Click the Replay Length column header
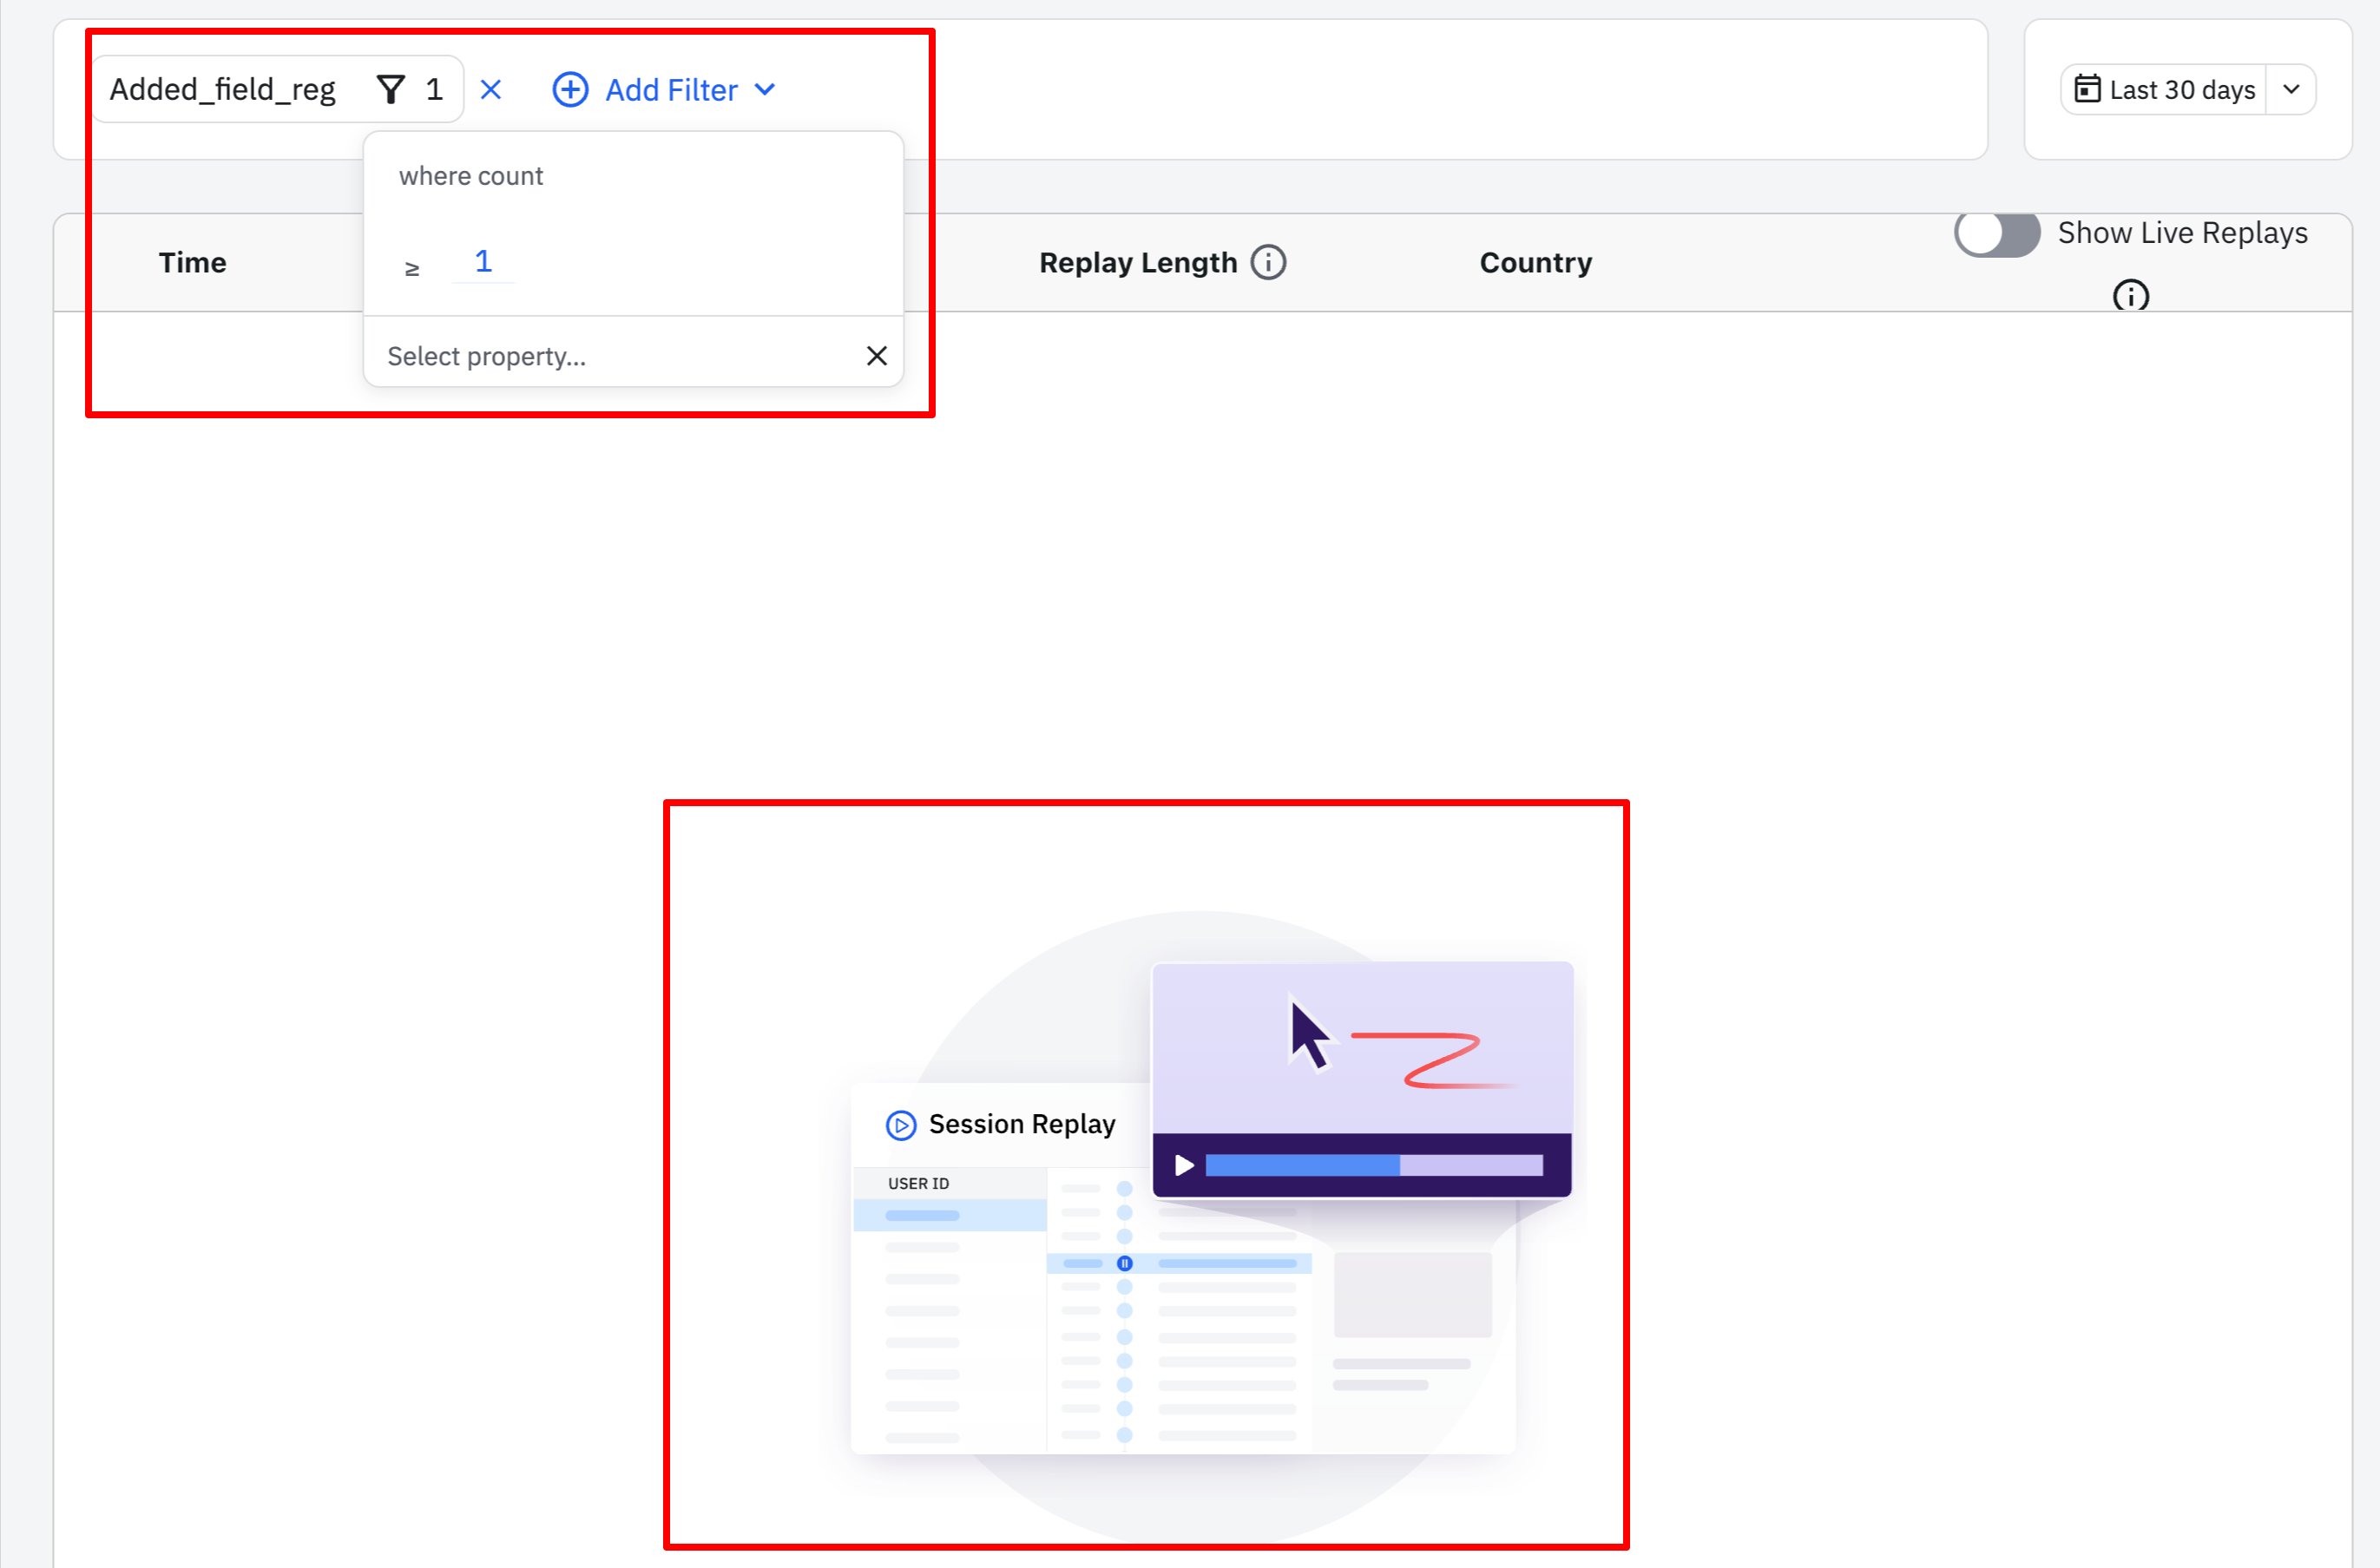 [1137, 263]
